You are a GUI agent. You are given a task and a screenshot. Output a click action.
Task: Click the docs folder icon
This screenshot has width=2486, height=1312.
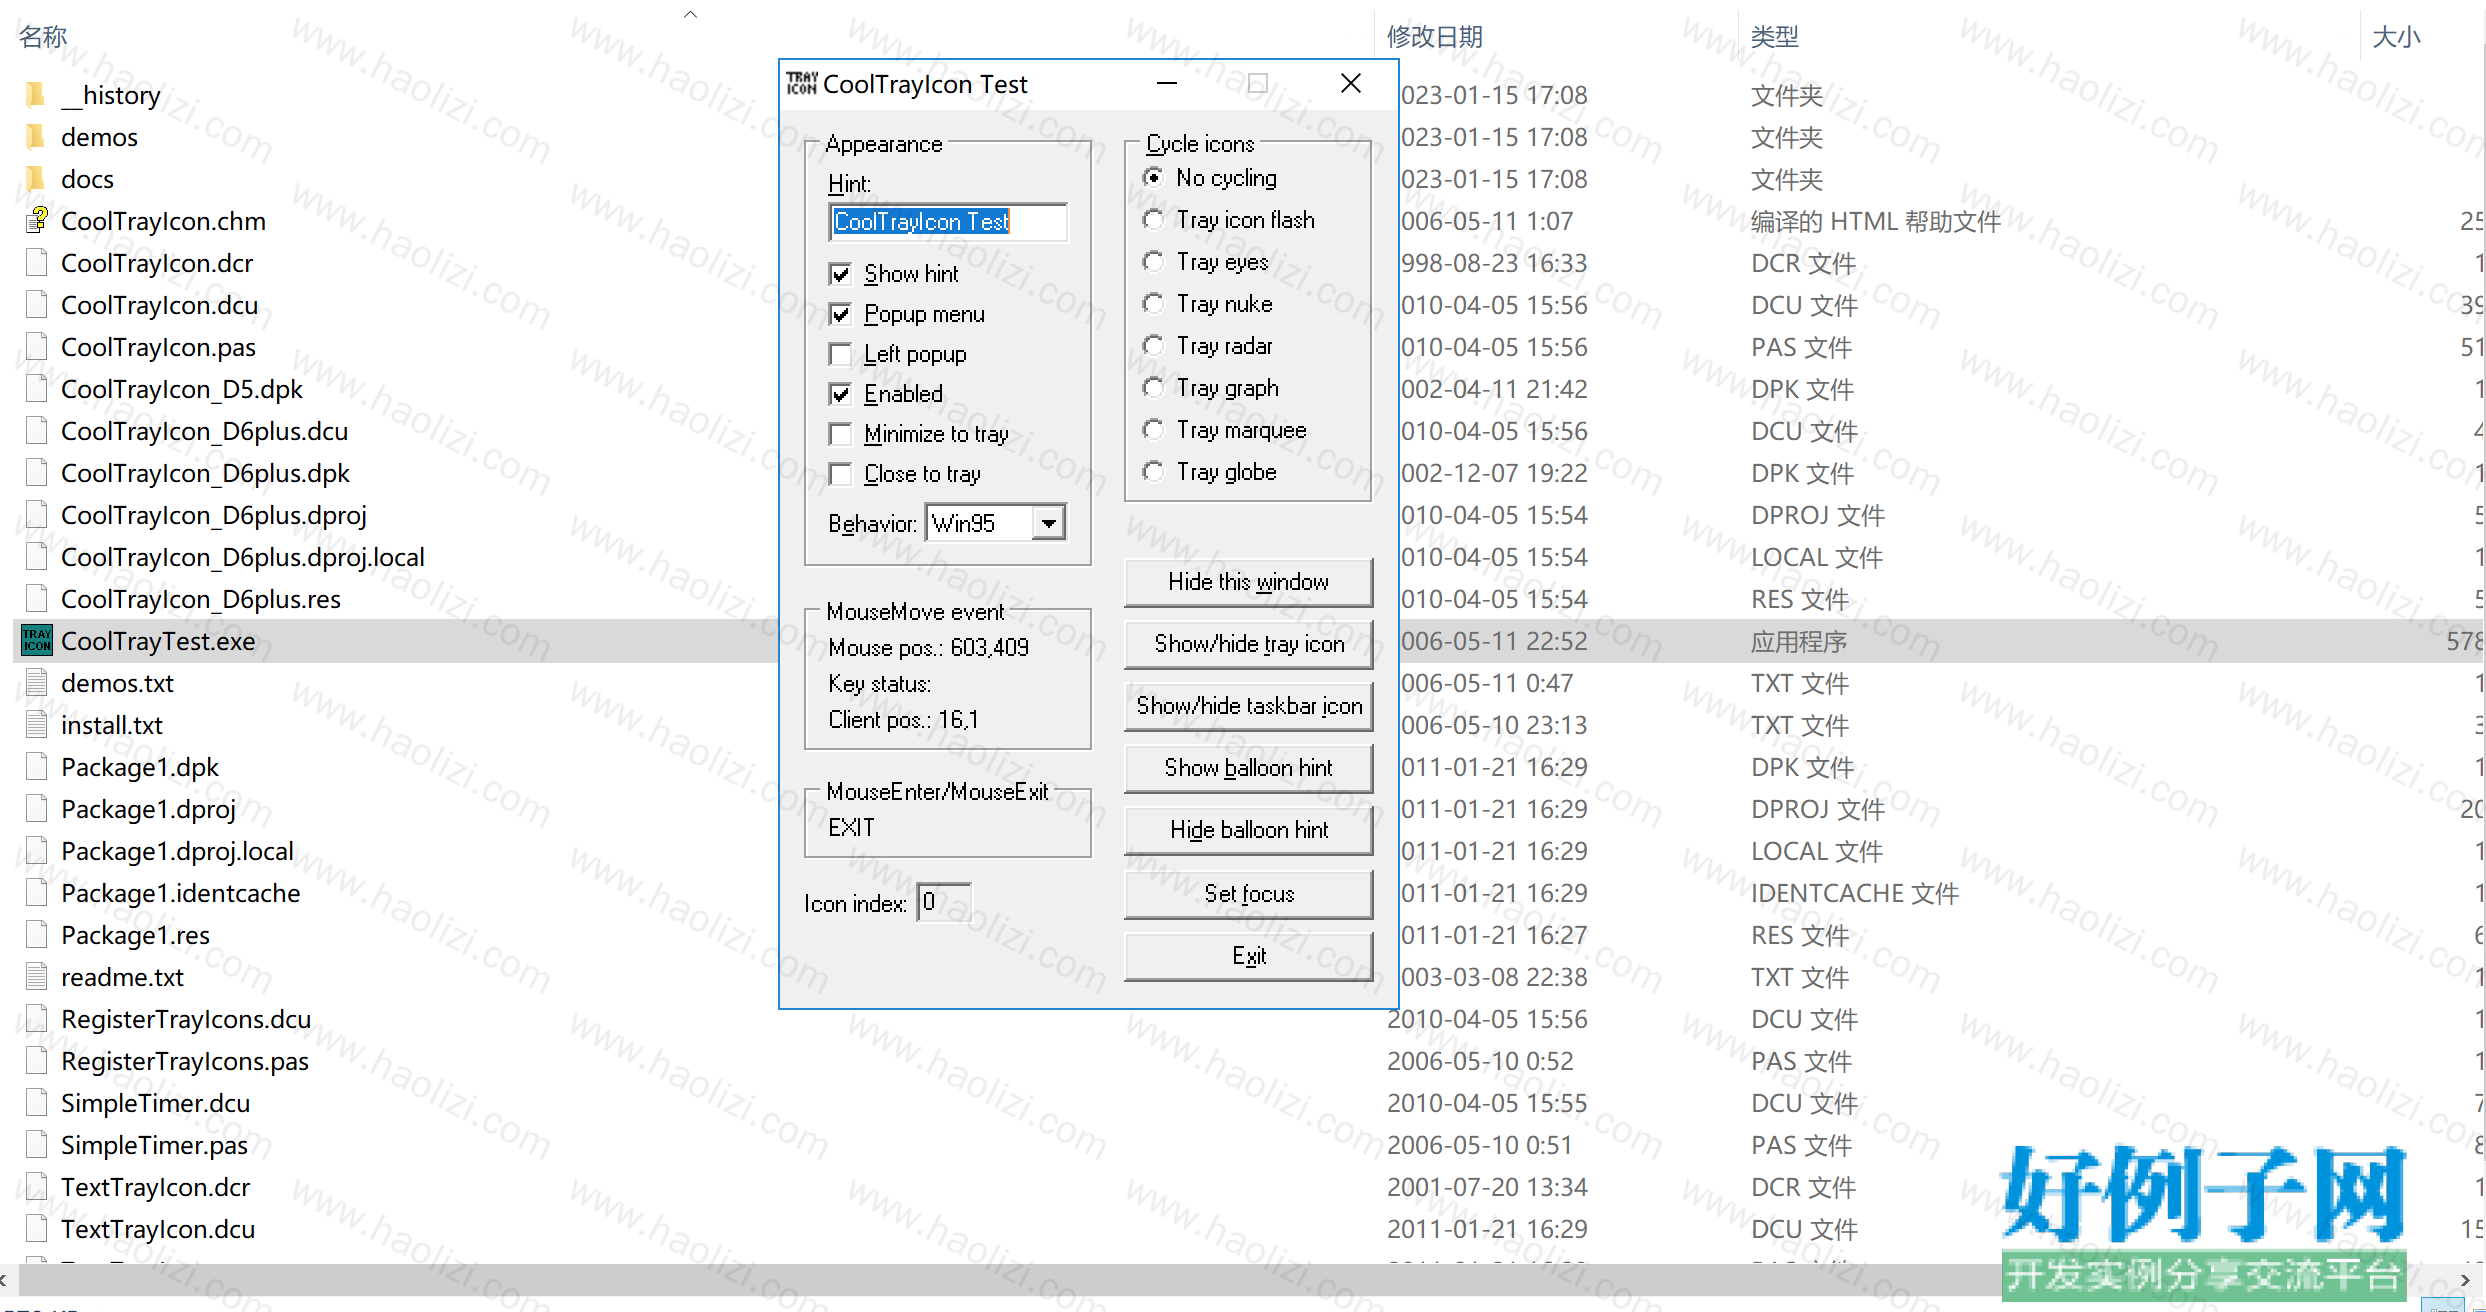click(36, 179)
